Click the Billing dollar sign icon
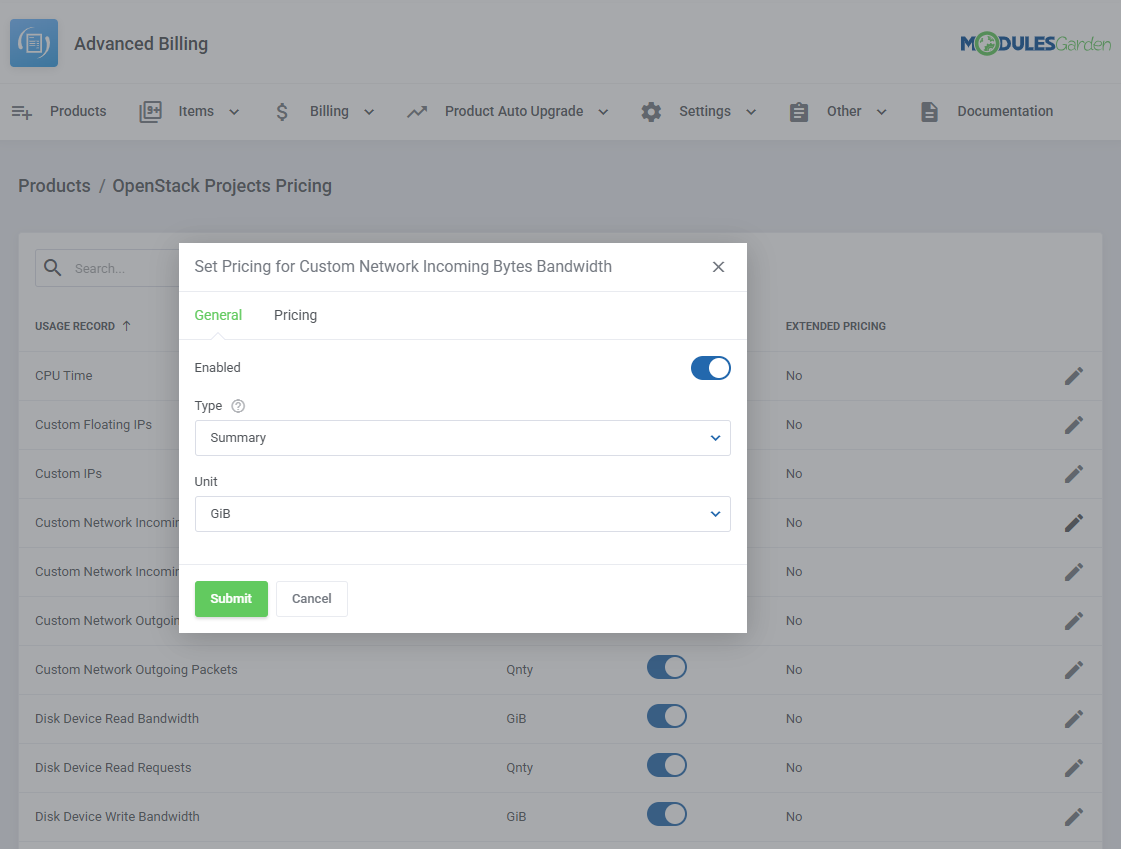Viewport: 1121px width, 849px height. (282, 111)
